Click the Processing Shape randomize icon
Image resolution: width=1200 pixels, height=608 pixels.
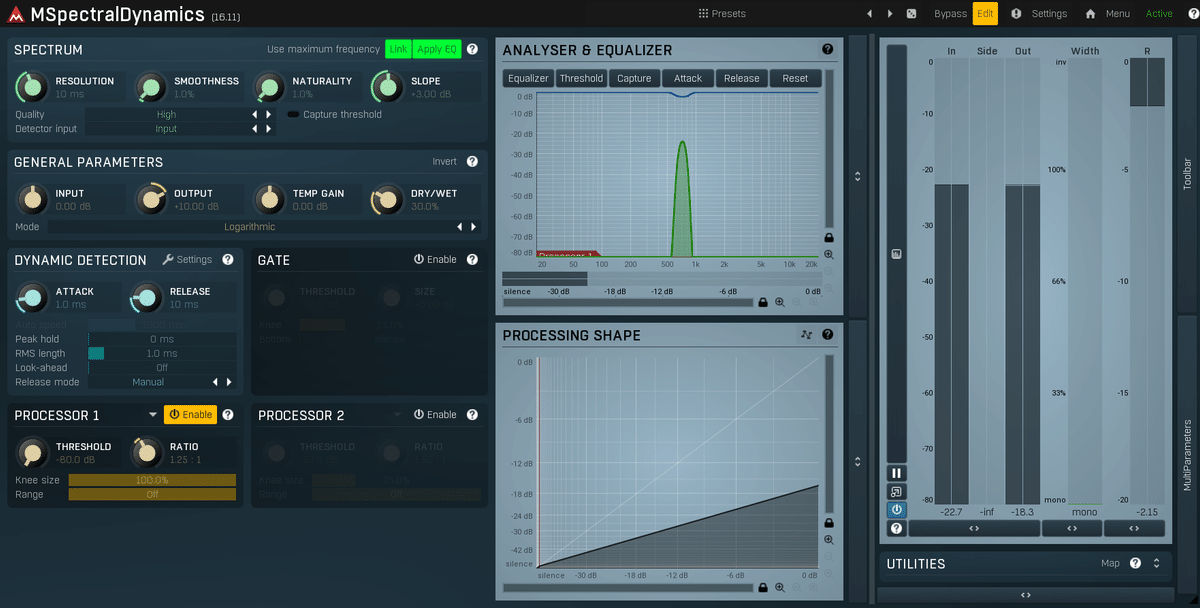807,335
